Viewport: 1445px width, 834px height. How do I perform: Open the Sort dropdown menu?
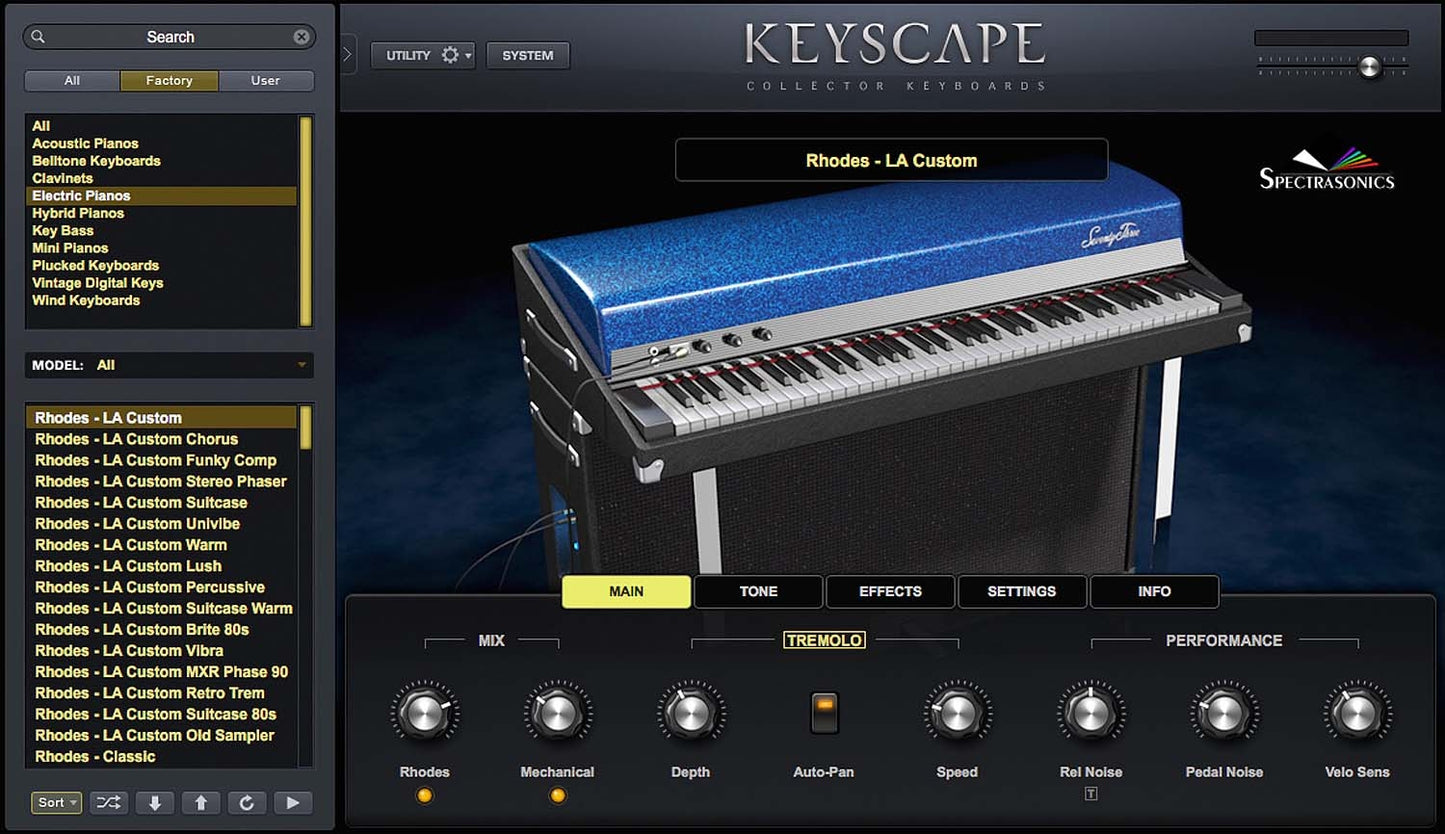(56, 802)
